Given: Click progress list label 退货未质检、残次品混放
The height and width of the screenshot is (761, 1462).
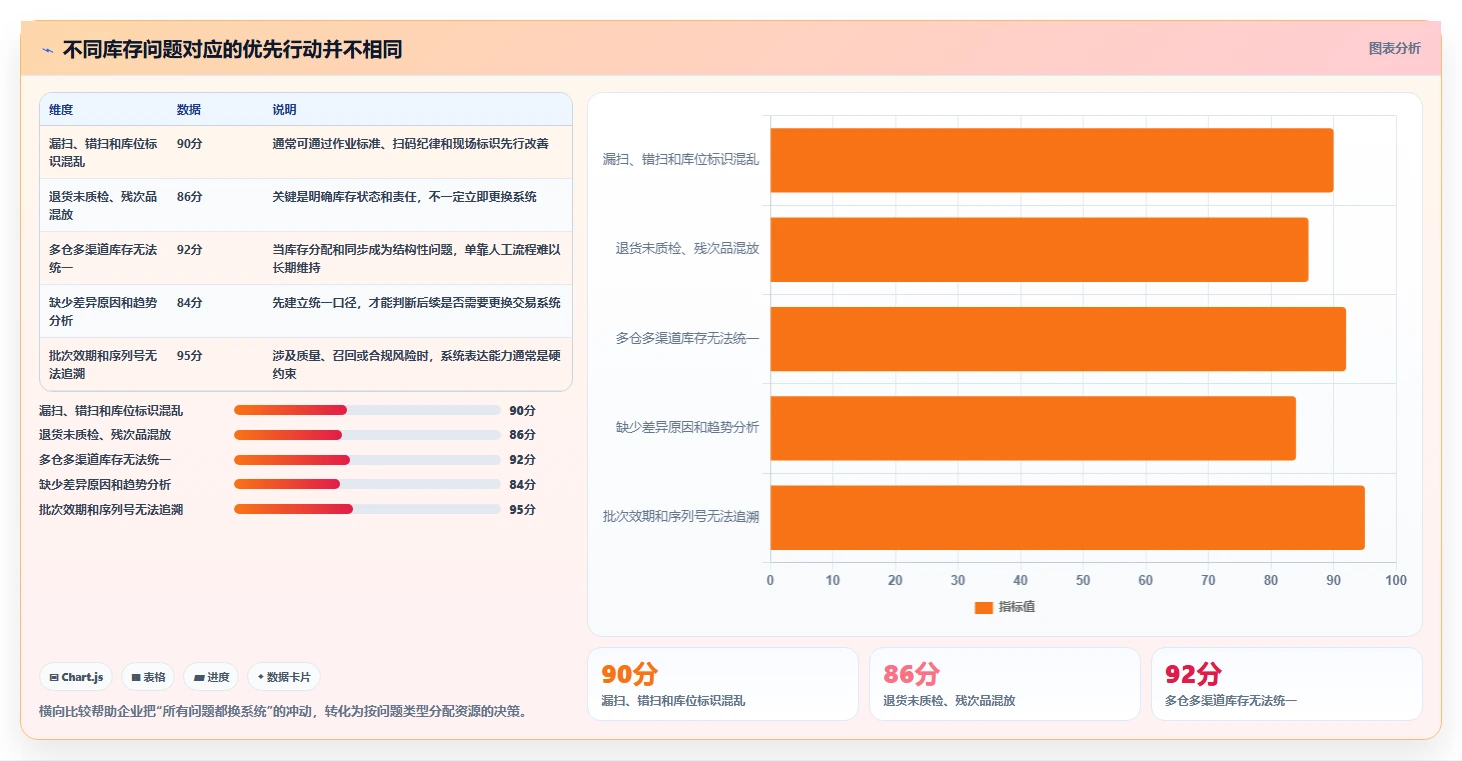Looking at the screenshot, I should click(x=105, y=435).
